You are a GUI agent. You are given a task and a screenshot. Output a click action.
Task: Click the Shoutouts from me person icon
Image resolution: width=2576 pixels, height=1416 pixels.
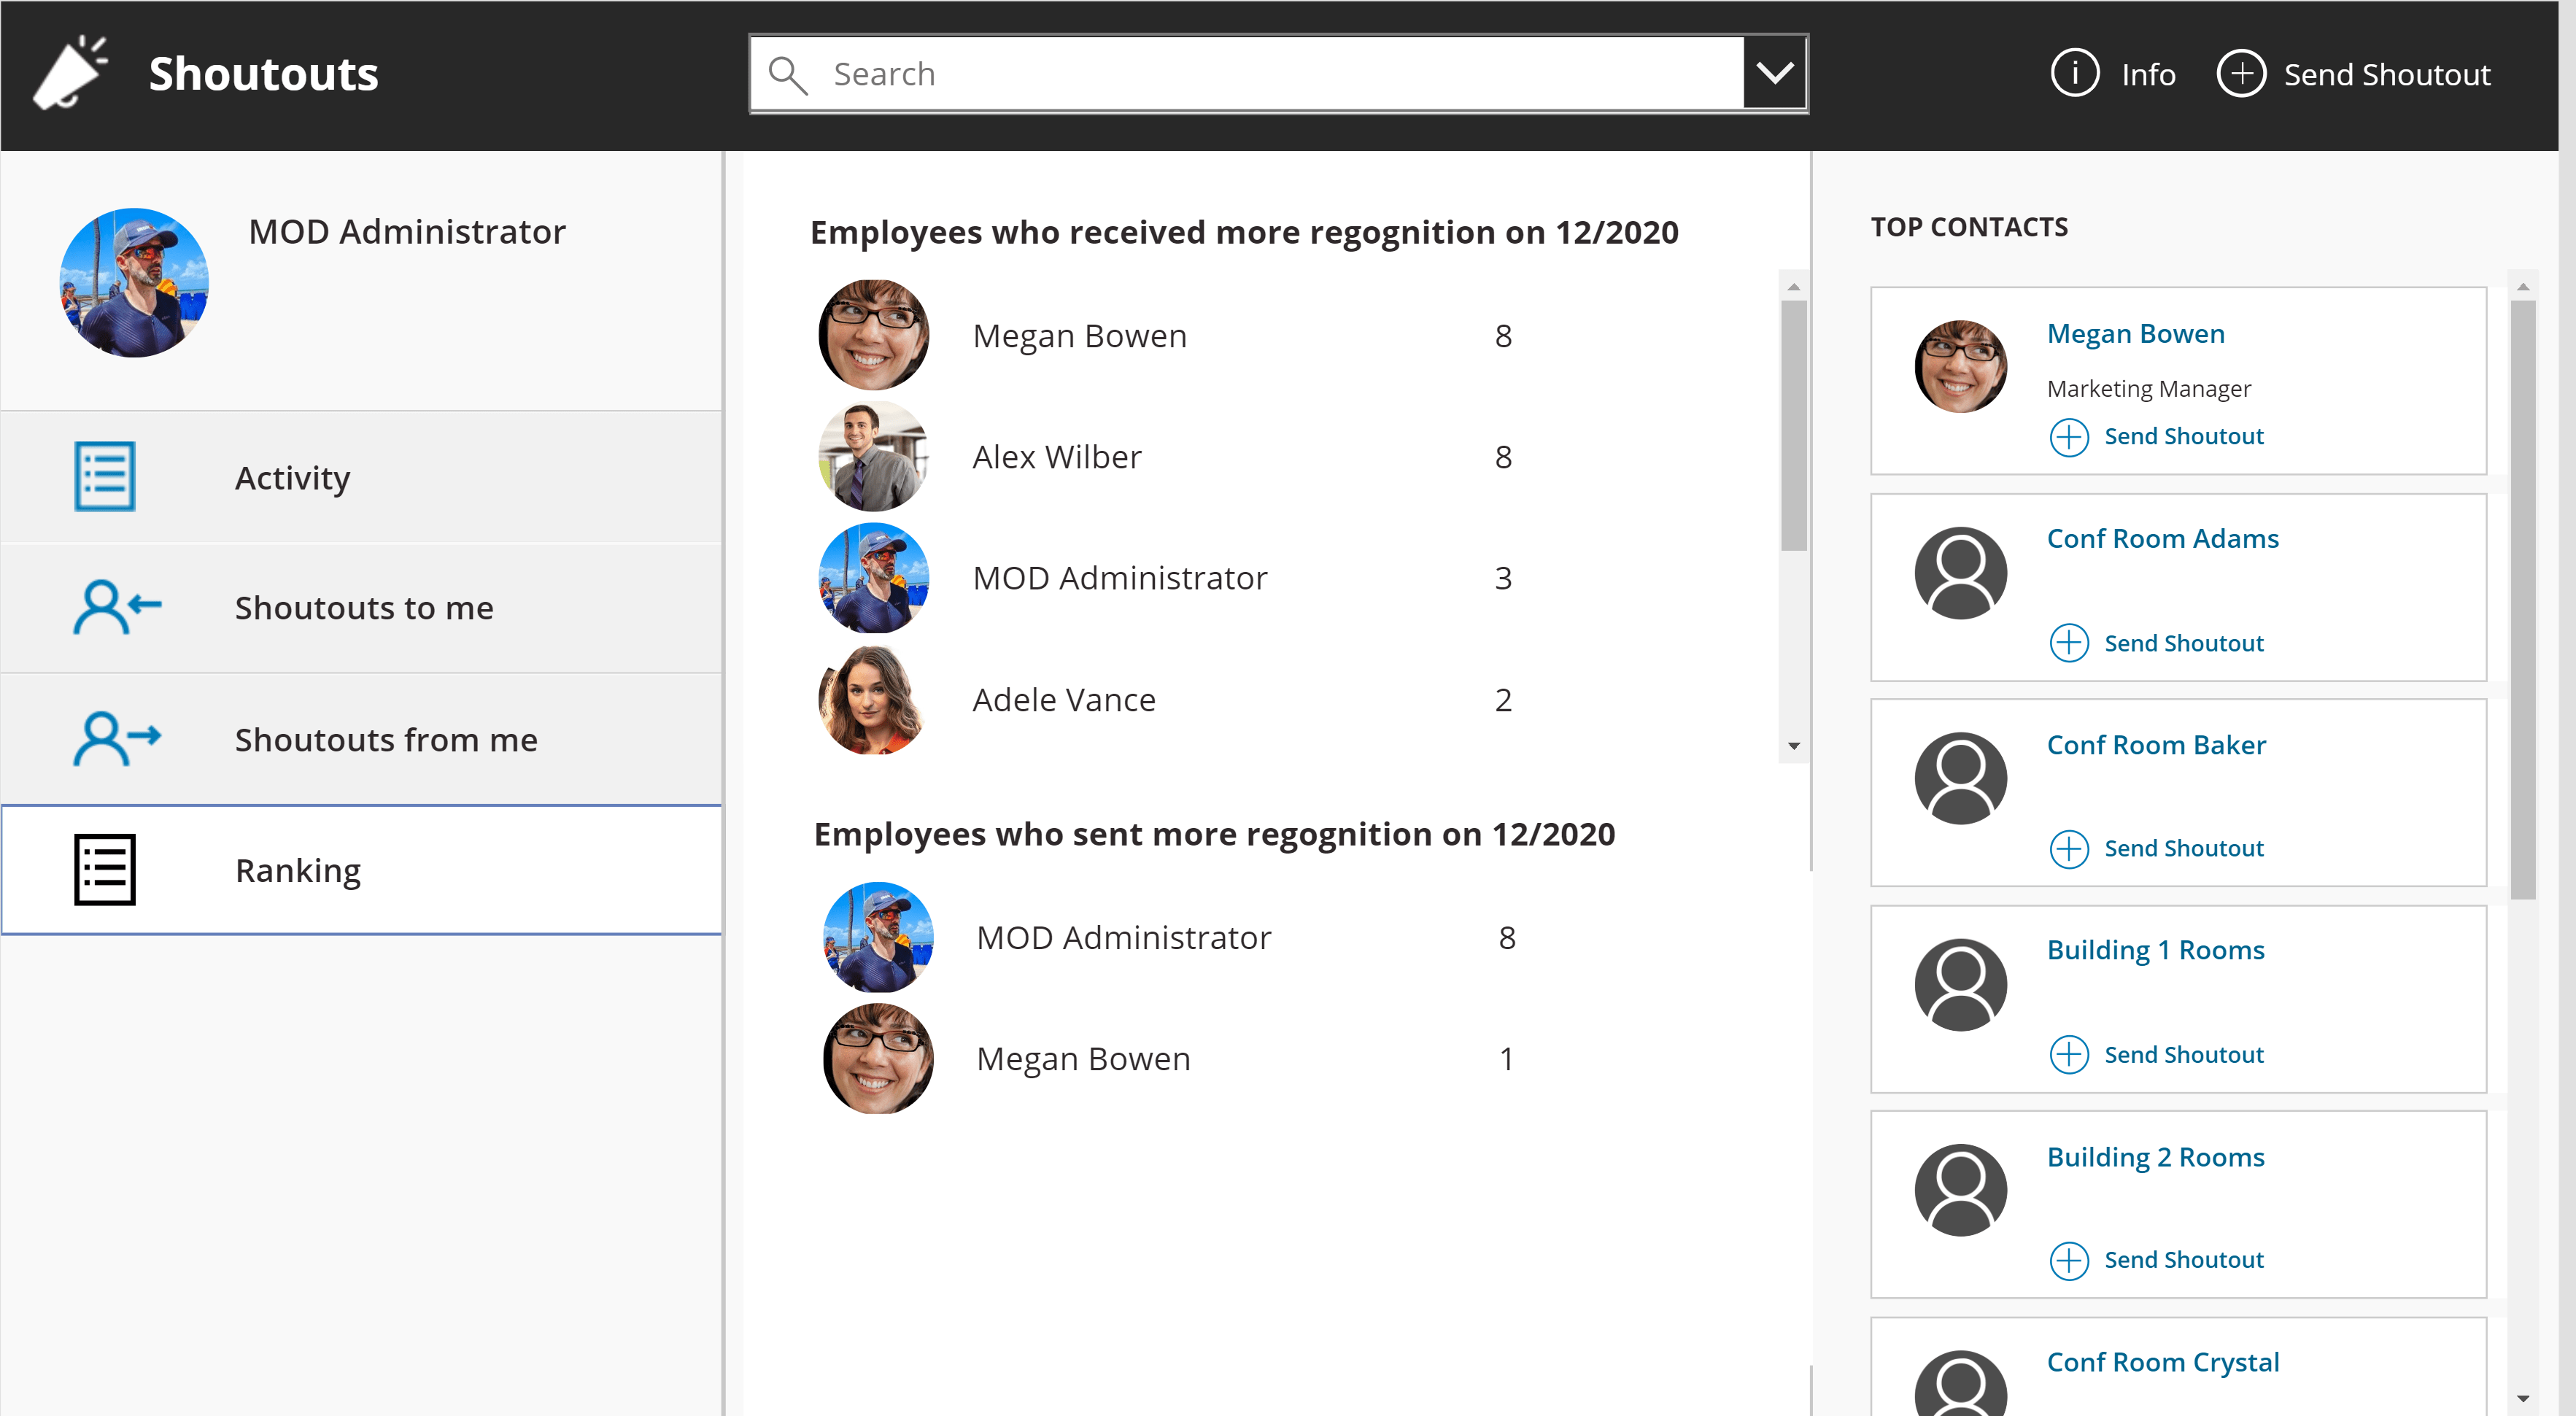tap(115, 739)
